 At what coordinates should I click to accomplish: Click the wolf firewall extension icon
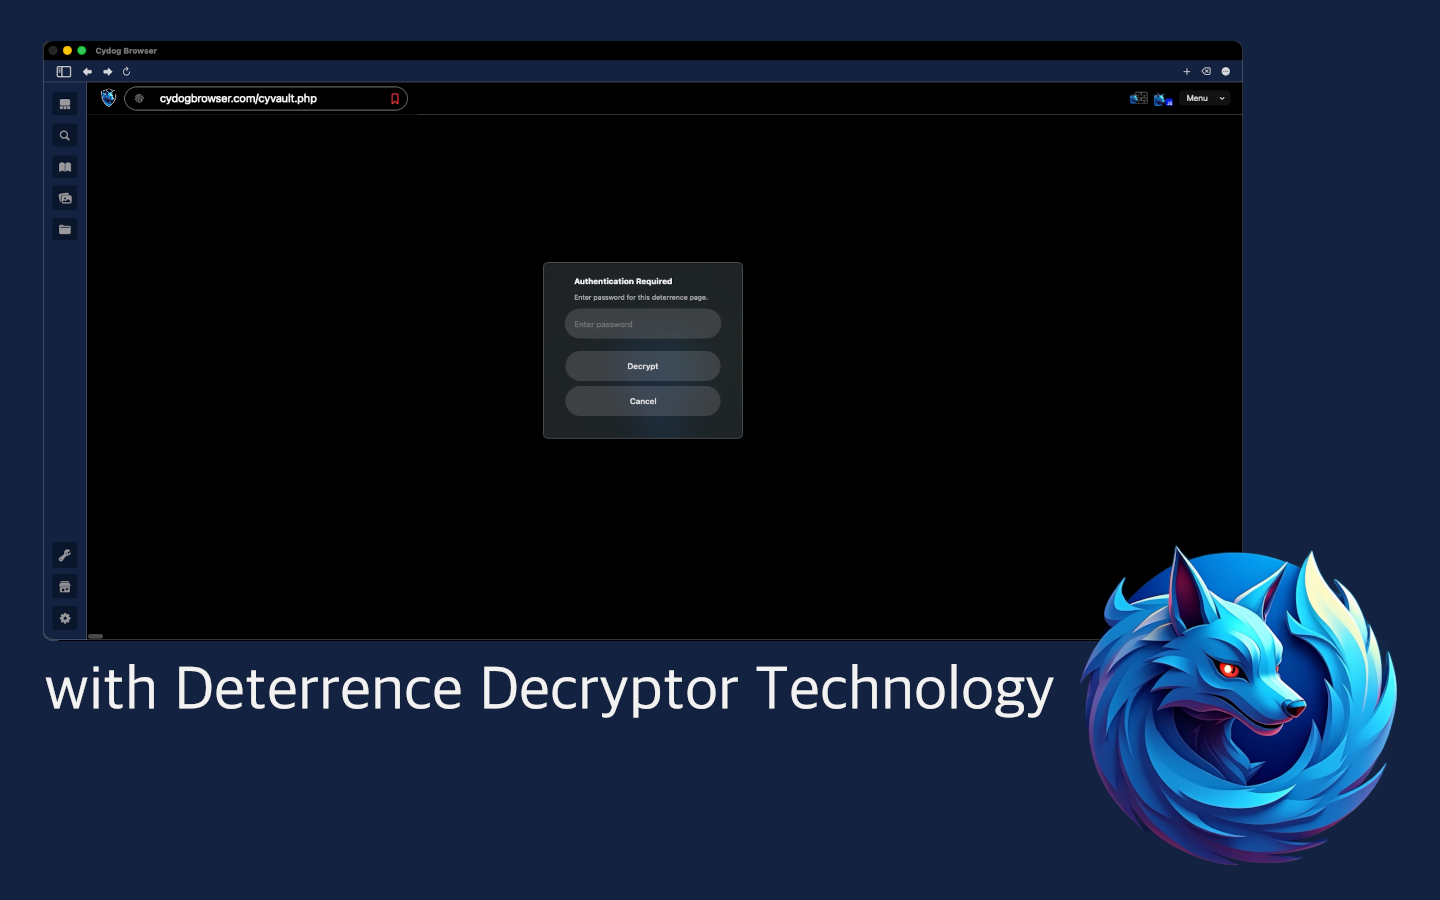1139,98
